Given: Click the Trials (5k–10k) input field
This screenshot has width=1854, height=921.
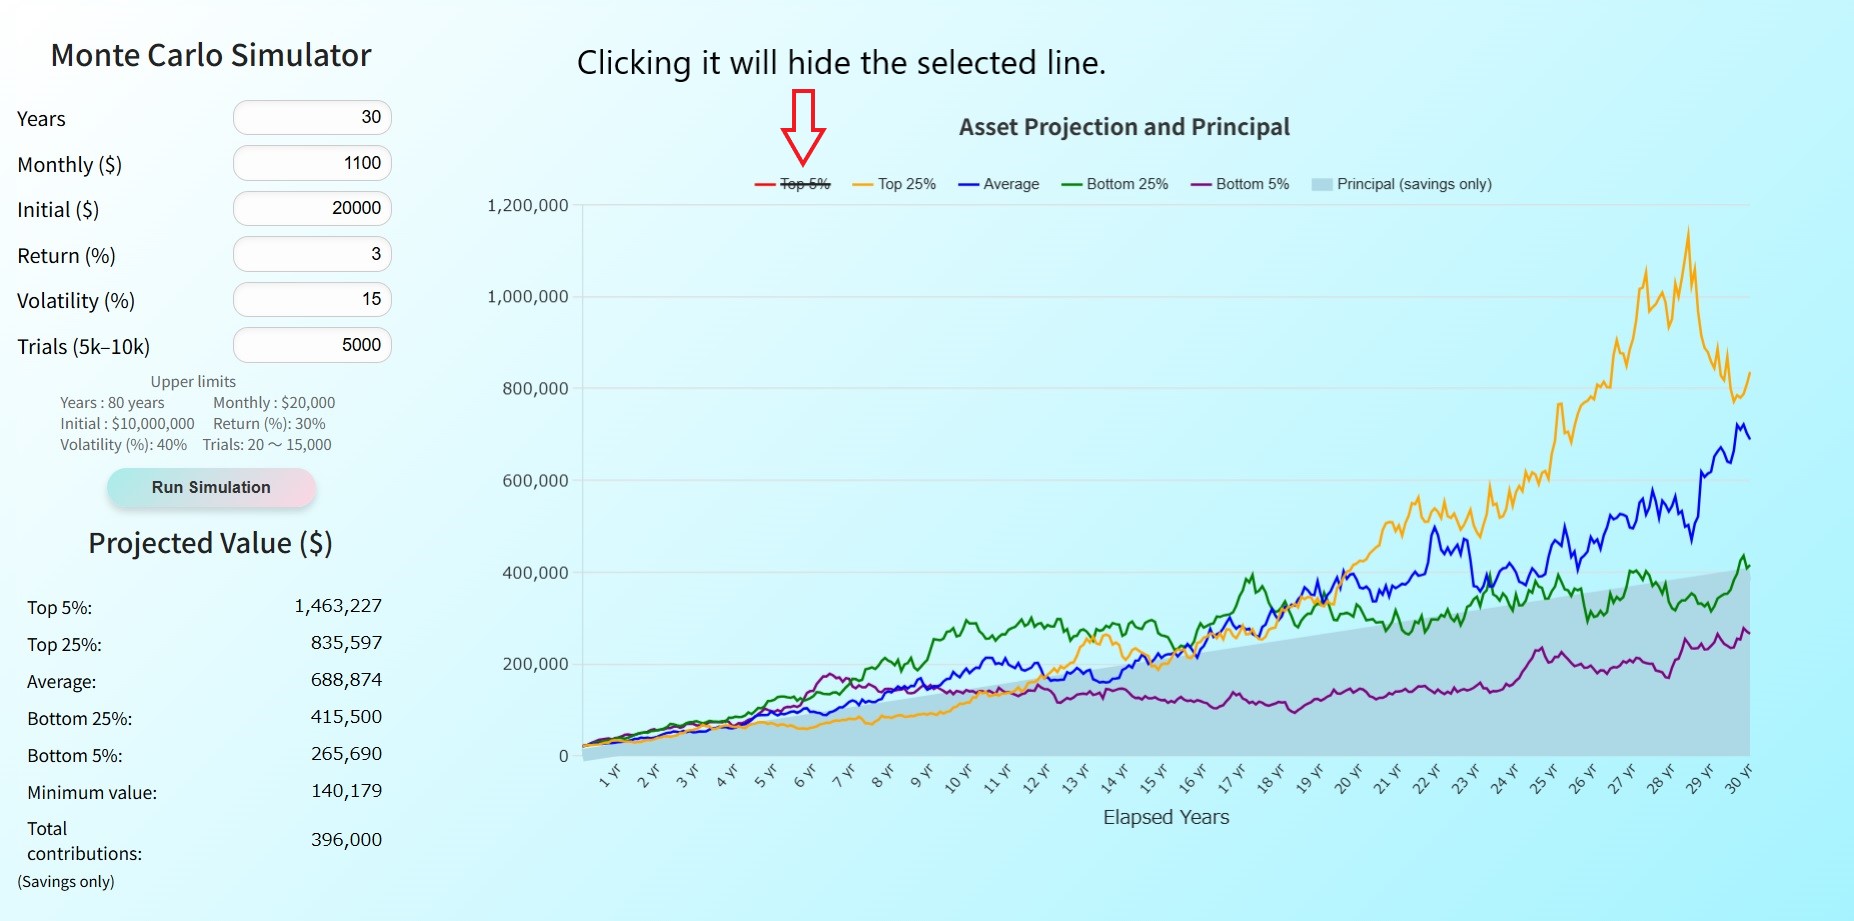Looking at the screenshot, I should click(312, 345).
